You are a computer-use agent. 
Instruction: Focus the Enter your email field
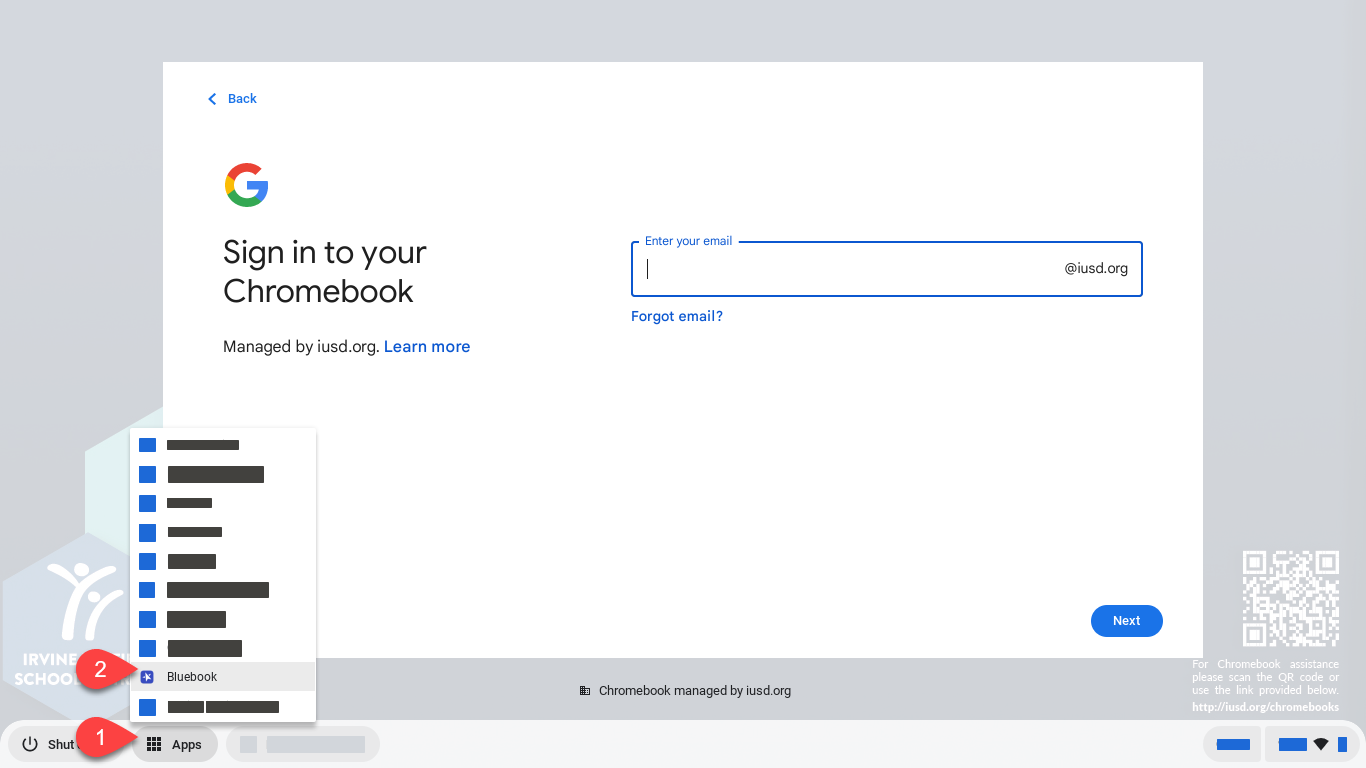point(850,269)
